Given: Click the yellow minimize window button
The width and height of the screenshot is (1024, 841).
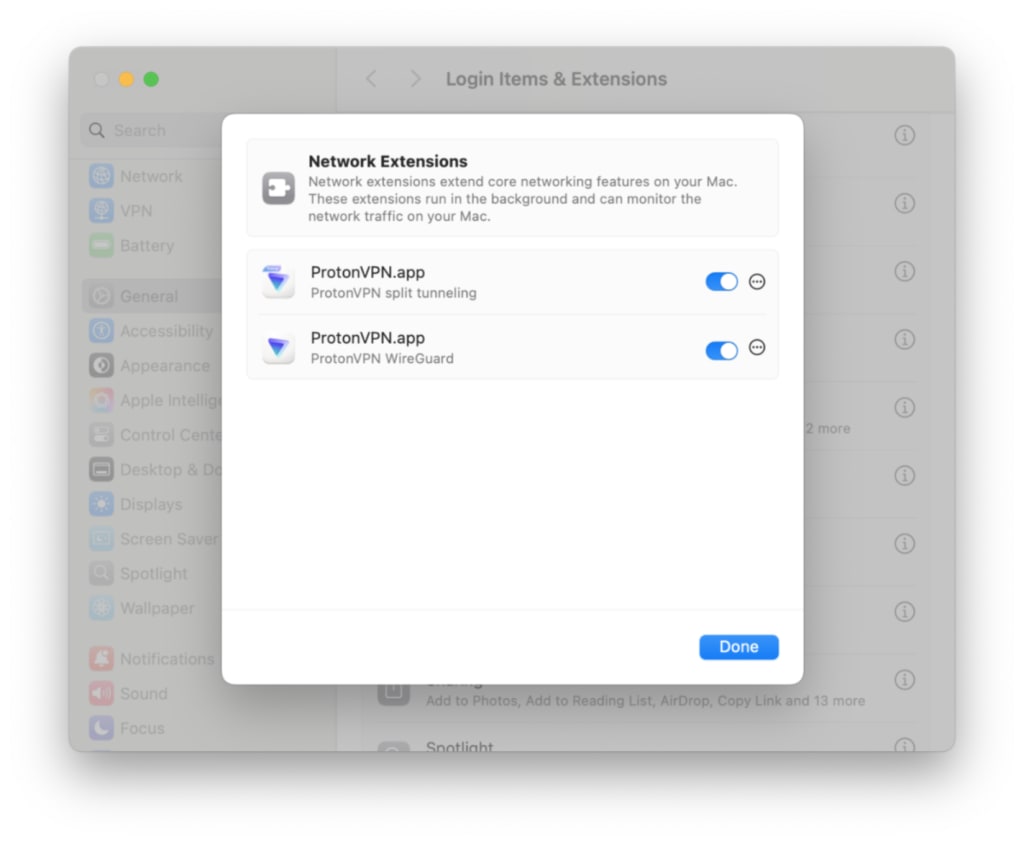Looking at the screenshot, I should click(x=126, y=79).
